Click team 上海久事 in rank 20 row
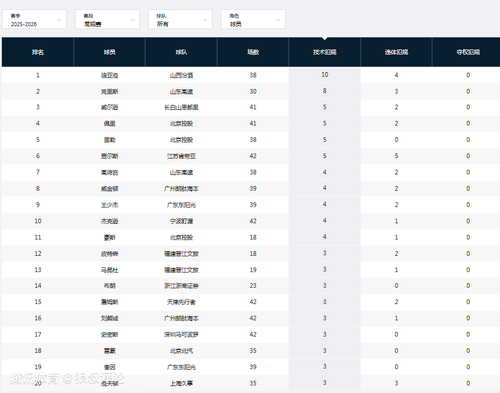Image resolution: width=500 pixels, height=393 pixels. click(181, 384)
